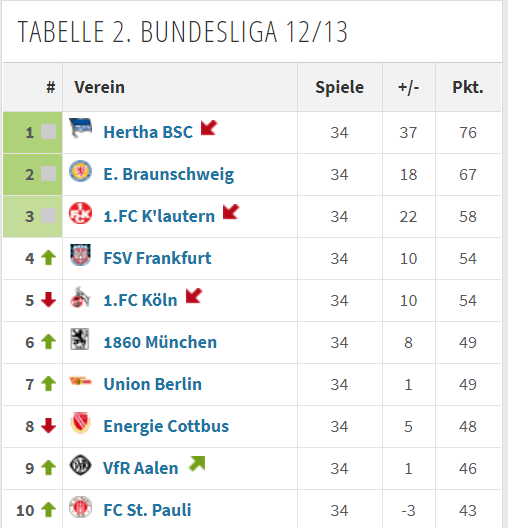The height and width of the screenshot is (528, 508).
Task: Open the FC St. Pauli team link
Action: click(147, 510)
